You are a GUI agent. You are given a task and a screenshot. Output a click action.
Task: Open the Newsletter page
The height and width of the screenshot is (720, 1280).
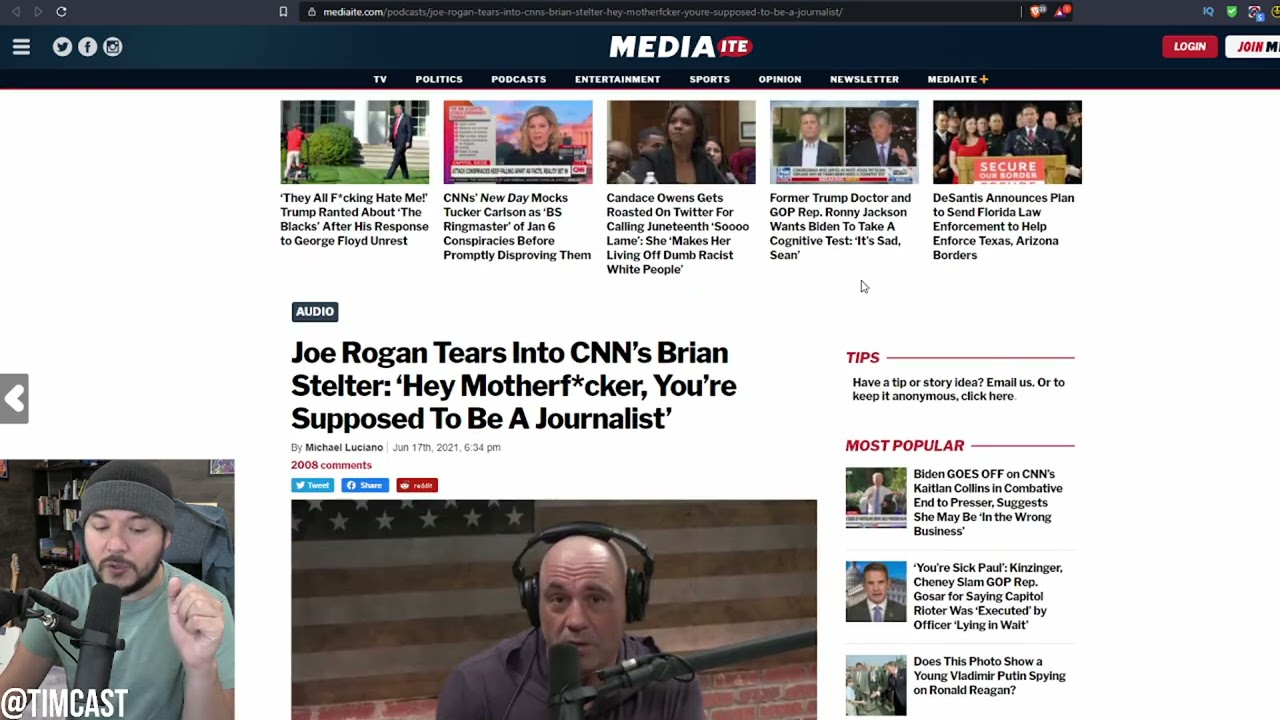(864, 79)
